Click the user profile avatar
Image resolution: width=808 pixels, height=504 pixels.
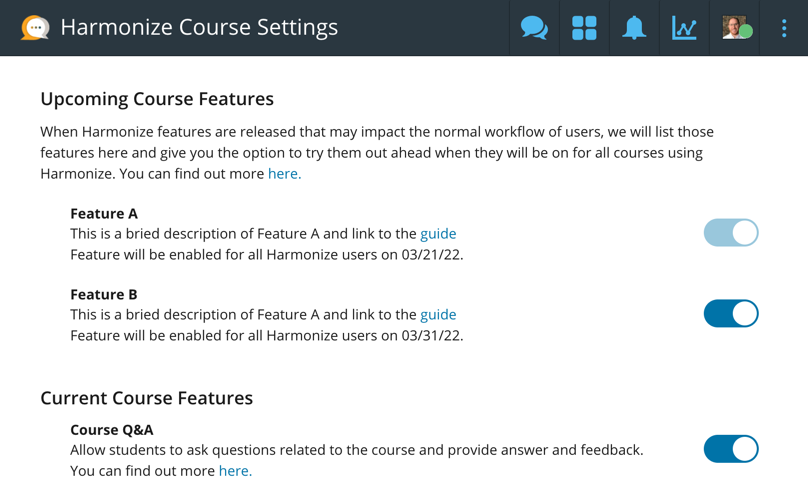[737, 27]
